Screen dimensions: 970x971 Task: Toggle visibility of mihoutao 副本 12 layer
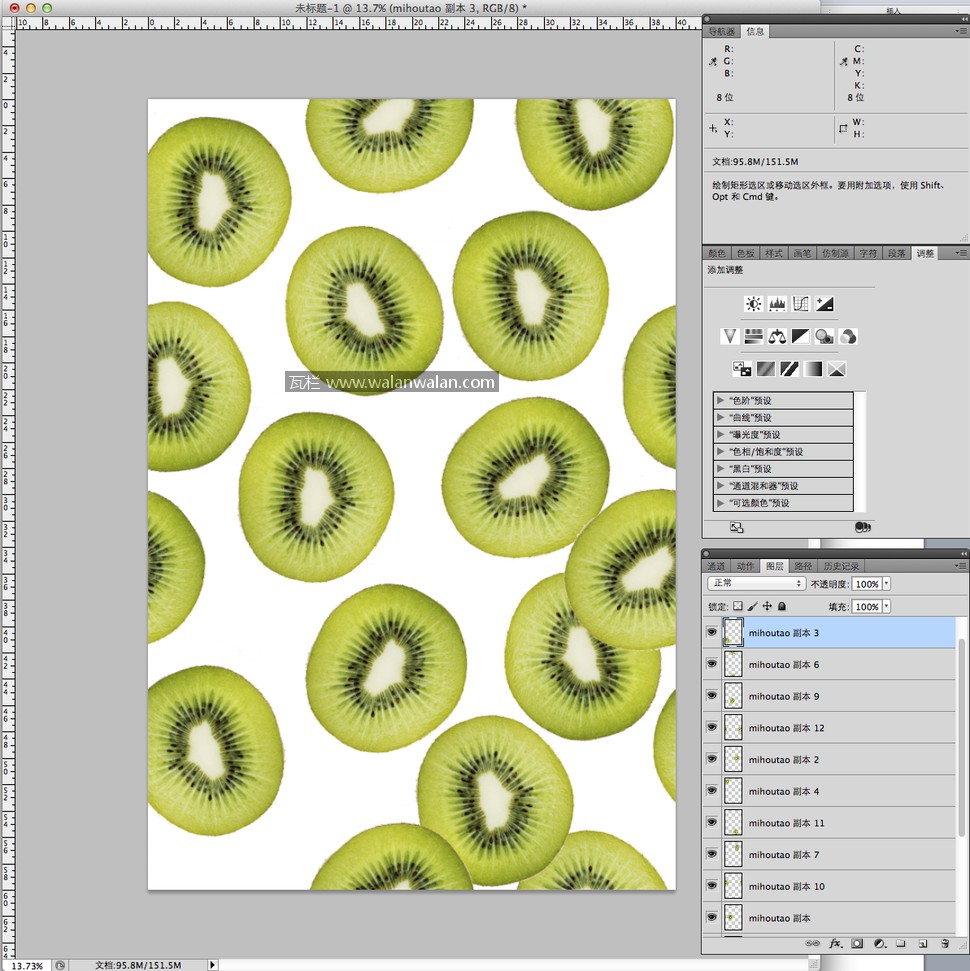point(712,728)
